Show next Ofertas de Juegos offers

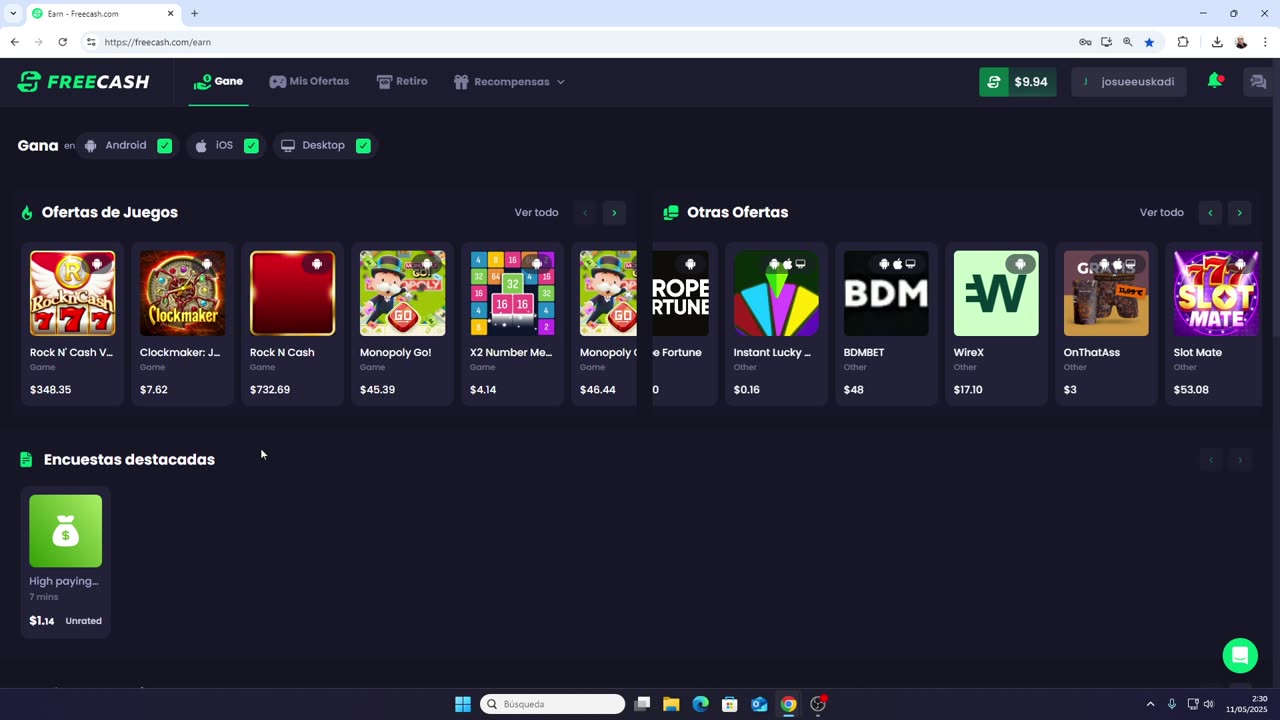614,212
